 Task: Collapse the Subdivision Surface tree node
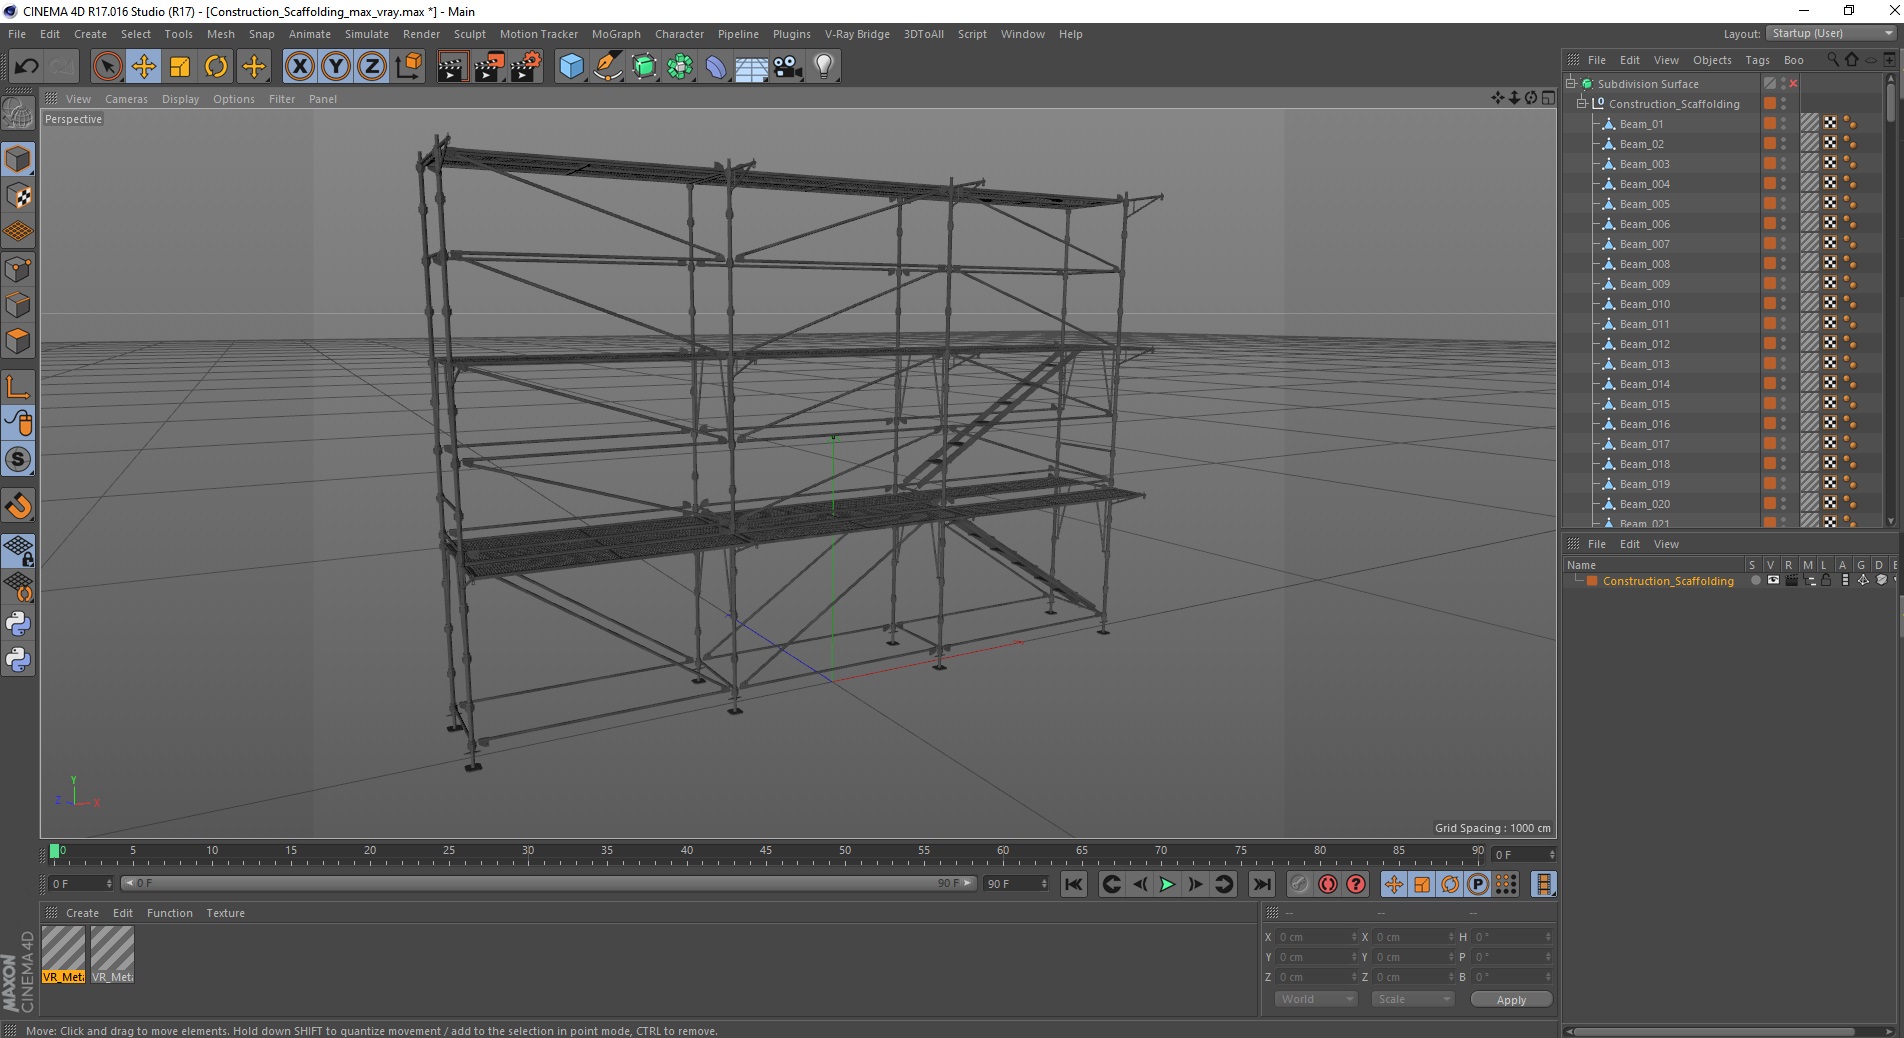[1571, 84]
